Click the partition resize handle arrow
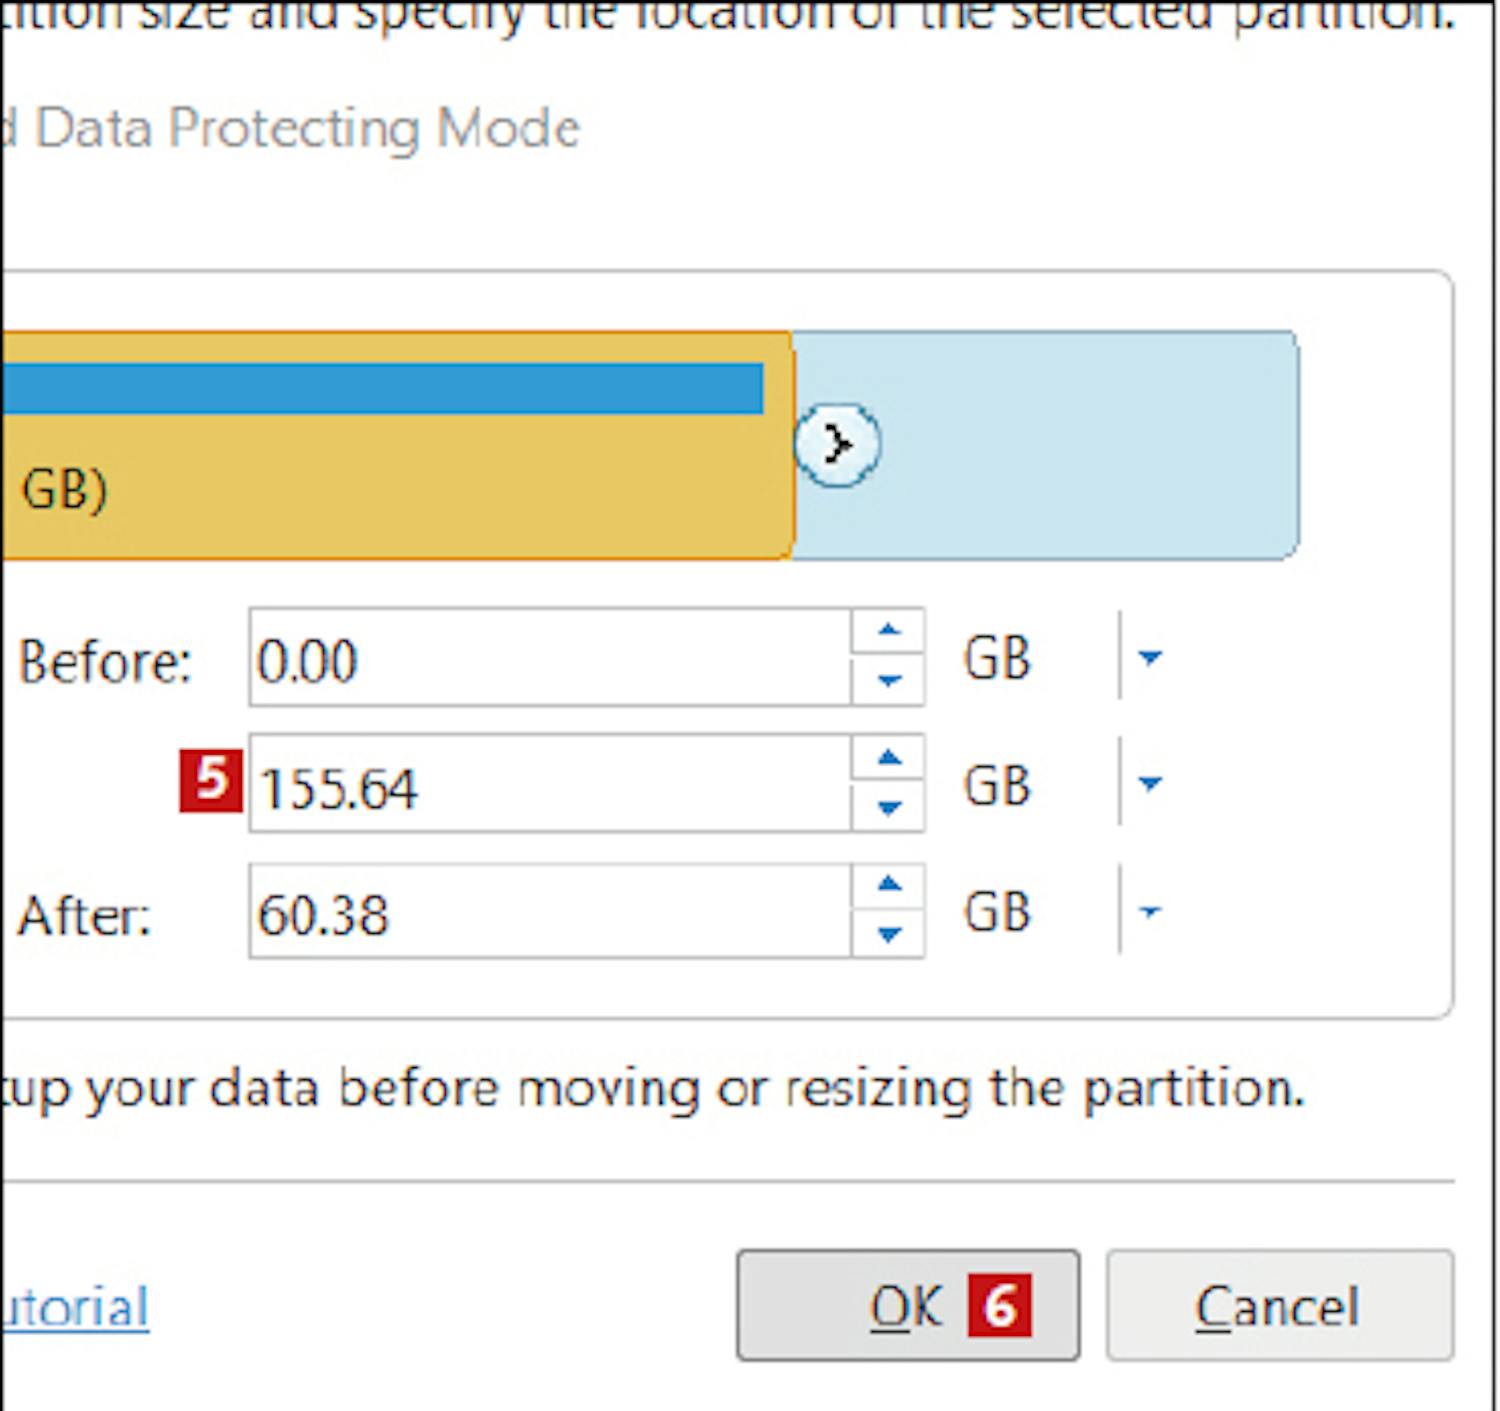1500x1411 pixels. 837,445
